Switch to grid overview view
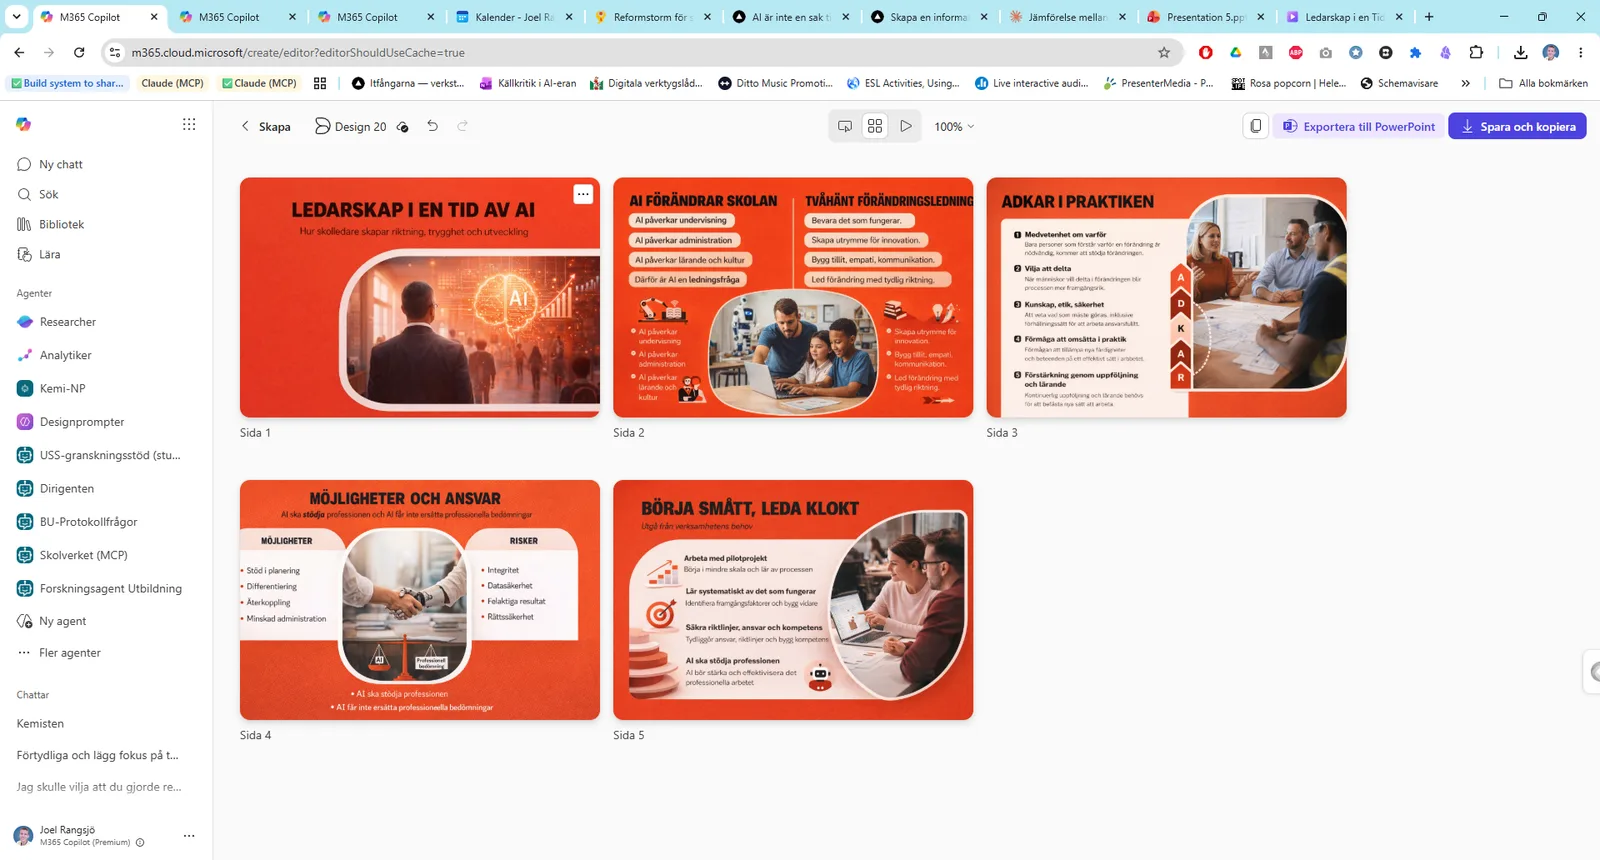Screen dimensions: 1600x860 pos(875,126)
